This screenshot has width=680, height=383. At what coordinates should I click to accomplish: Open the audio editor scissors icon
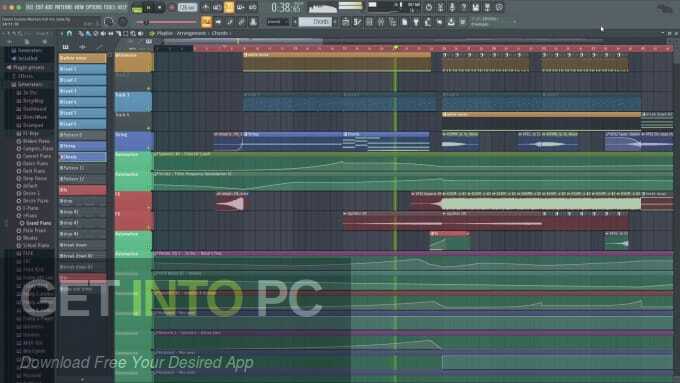click(440, 7)
